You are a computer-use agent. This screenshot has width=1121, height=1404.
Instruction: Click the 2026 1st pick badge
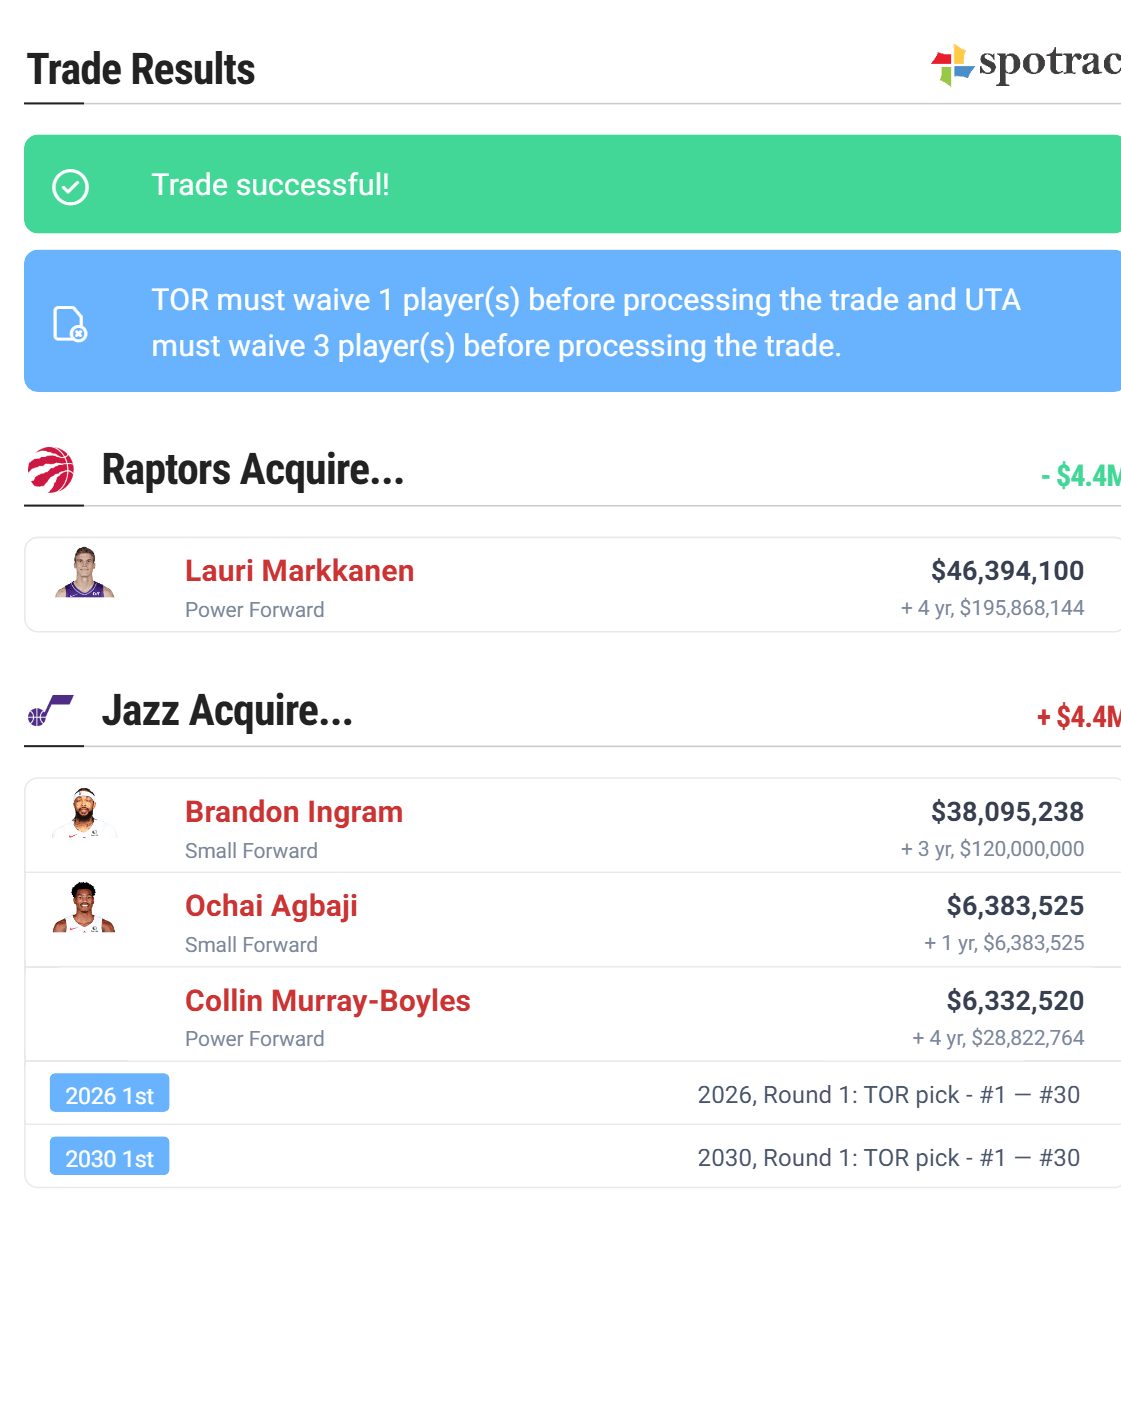[109, 1094]
